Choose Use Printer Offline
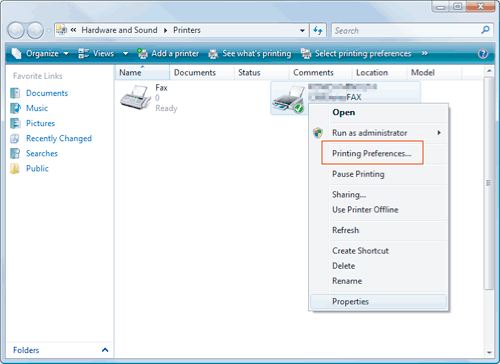 [378, 210]
